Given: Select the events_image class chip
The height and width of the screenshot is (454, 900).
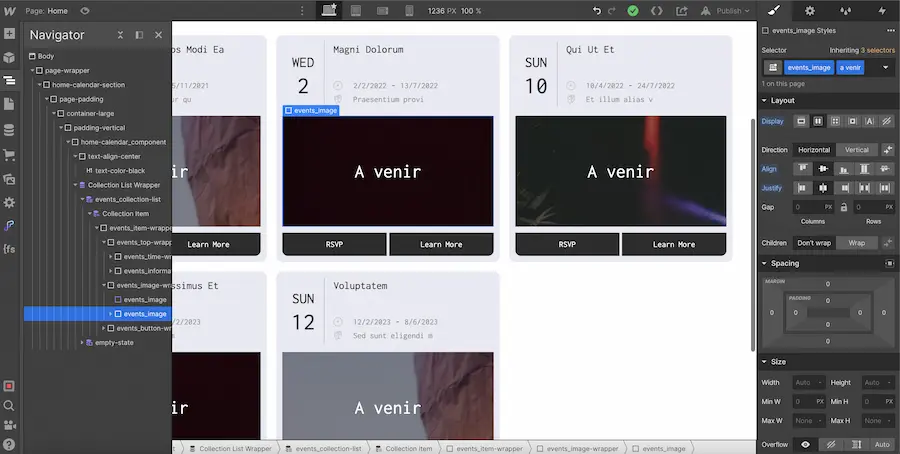Looking at the screenshot, I should [x=809, y=67].
